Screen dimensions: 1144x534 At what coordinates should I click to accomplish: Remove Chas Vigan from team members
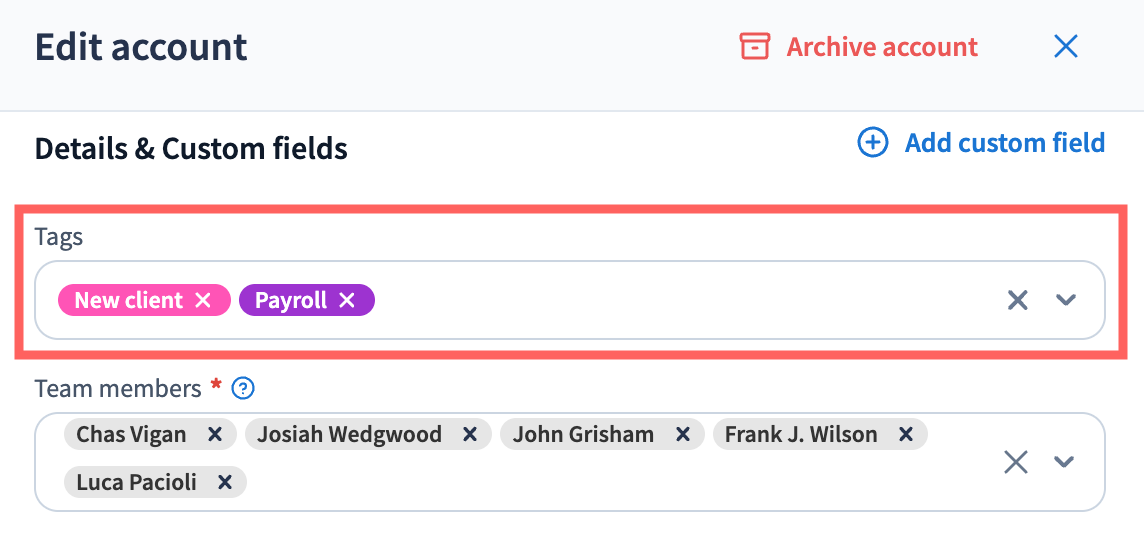pyautogui.click(x=214, y=434)
